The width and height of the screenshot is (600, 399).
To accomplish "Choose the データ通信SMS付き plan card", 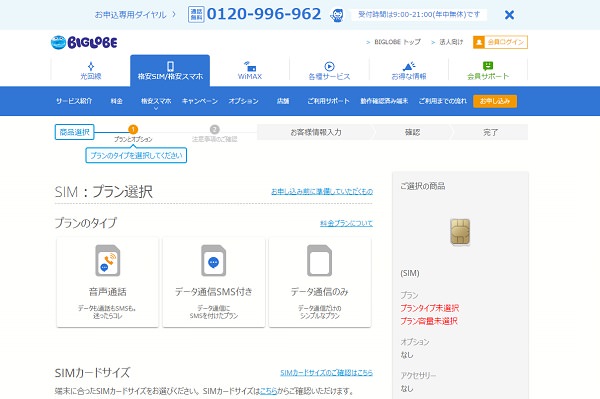I will tap(214, 282).
